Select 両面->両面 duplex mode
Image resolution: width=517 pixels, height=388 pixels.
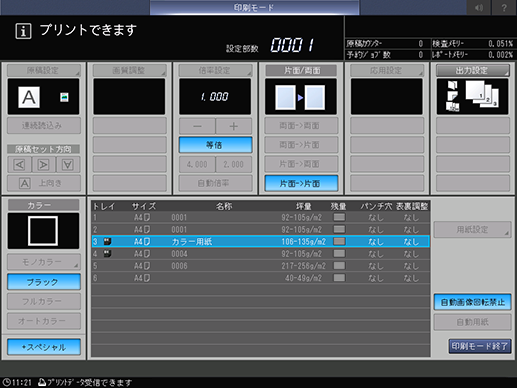pos(301,126)
